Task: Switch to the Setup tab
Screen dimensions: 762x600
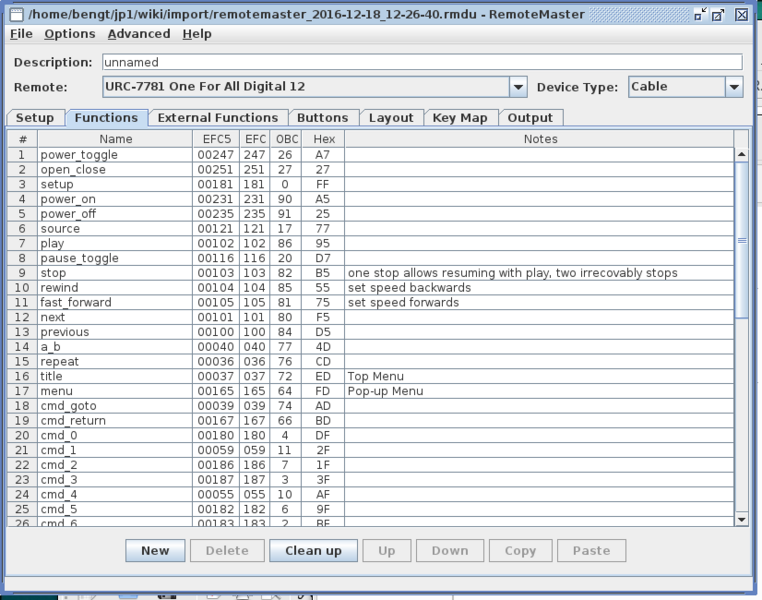Action: [x=35, y=118]
